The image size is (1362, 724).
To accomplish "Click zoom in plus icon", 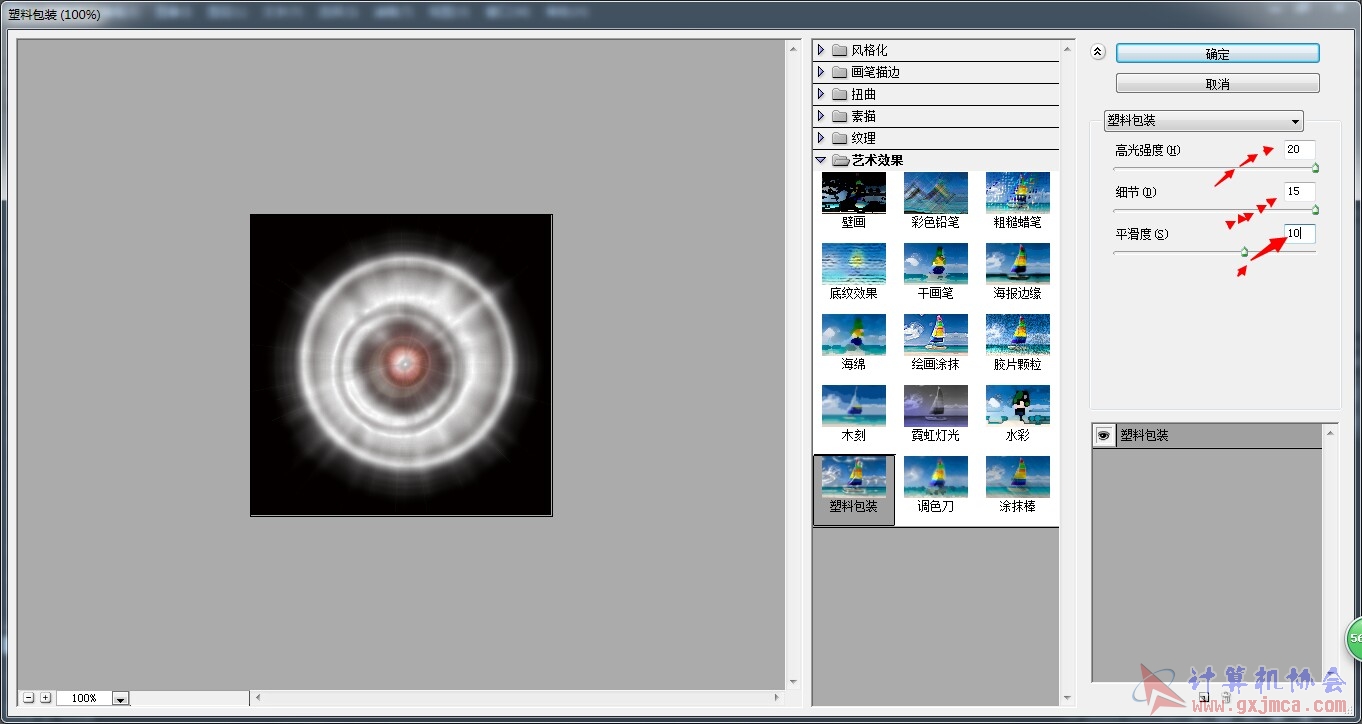I will point(46,698).
